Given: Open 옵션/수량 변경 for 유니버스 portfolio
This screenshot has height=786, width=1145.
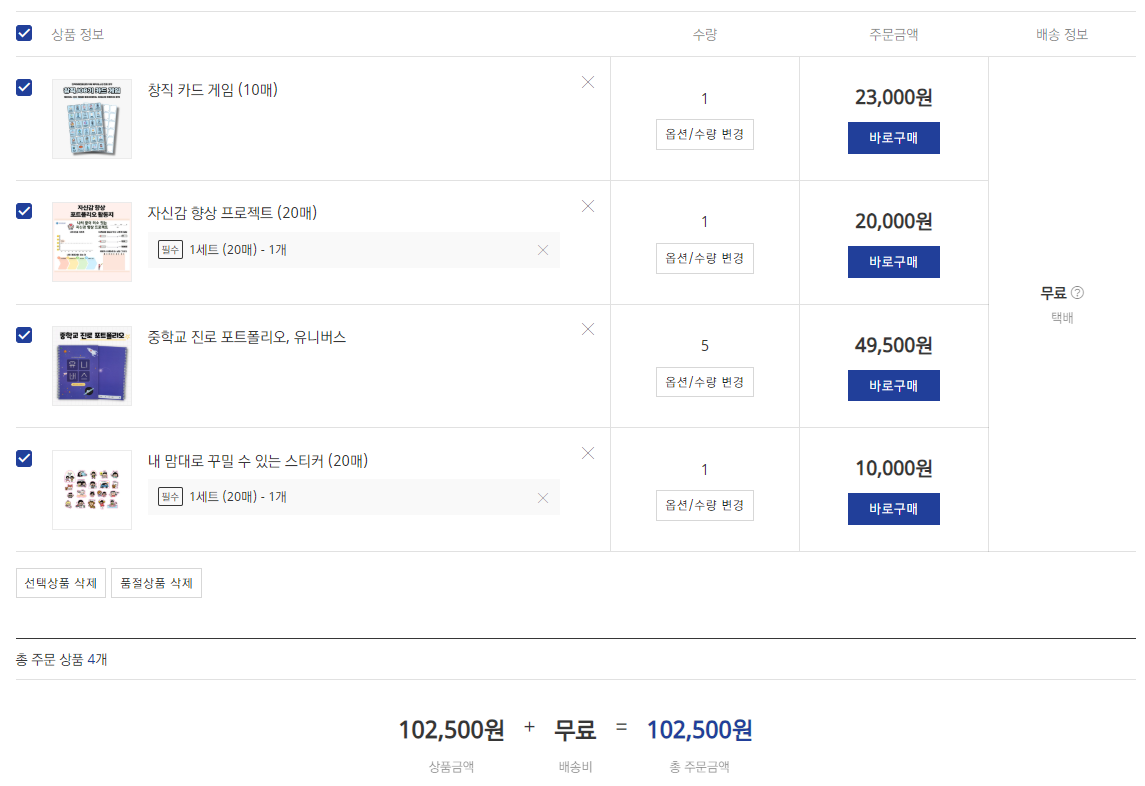Looking at the screenshot, I should (x=705, y=382).
